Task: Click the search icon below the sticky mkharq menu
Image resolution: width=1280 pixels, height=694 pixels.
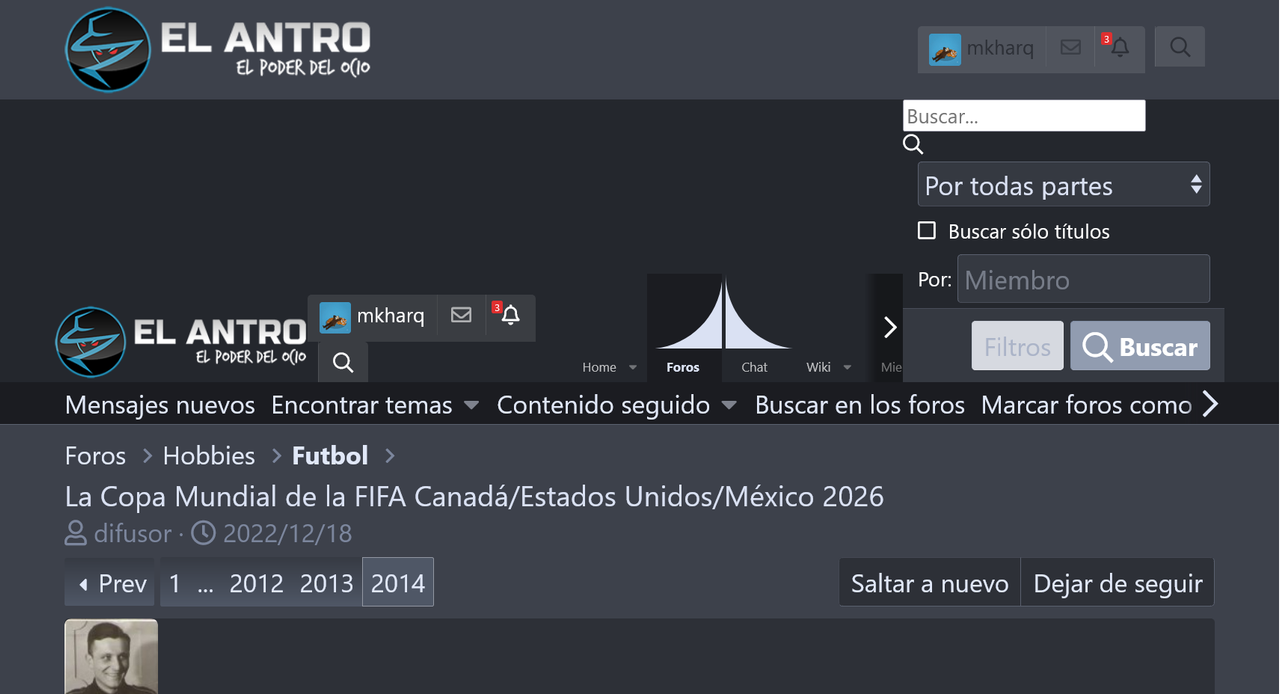Action: (343, 362)
